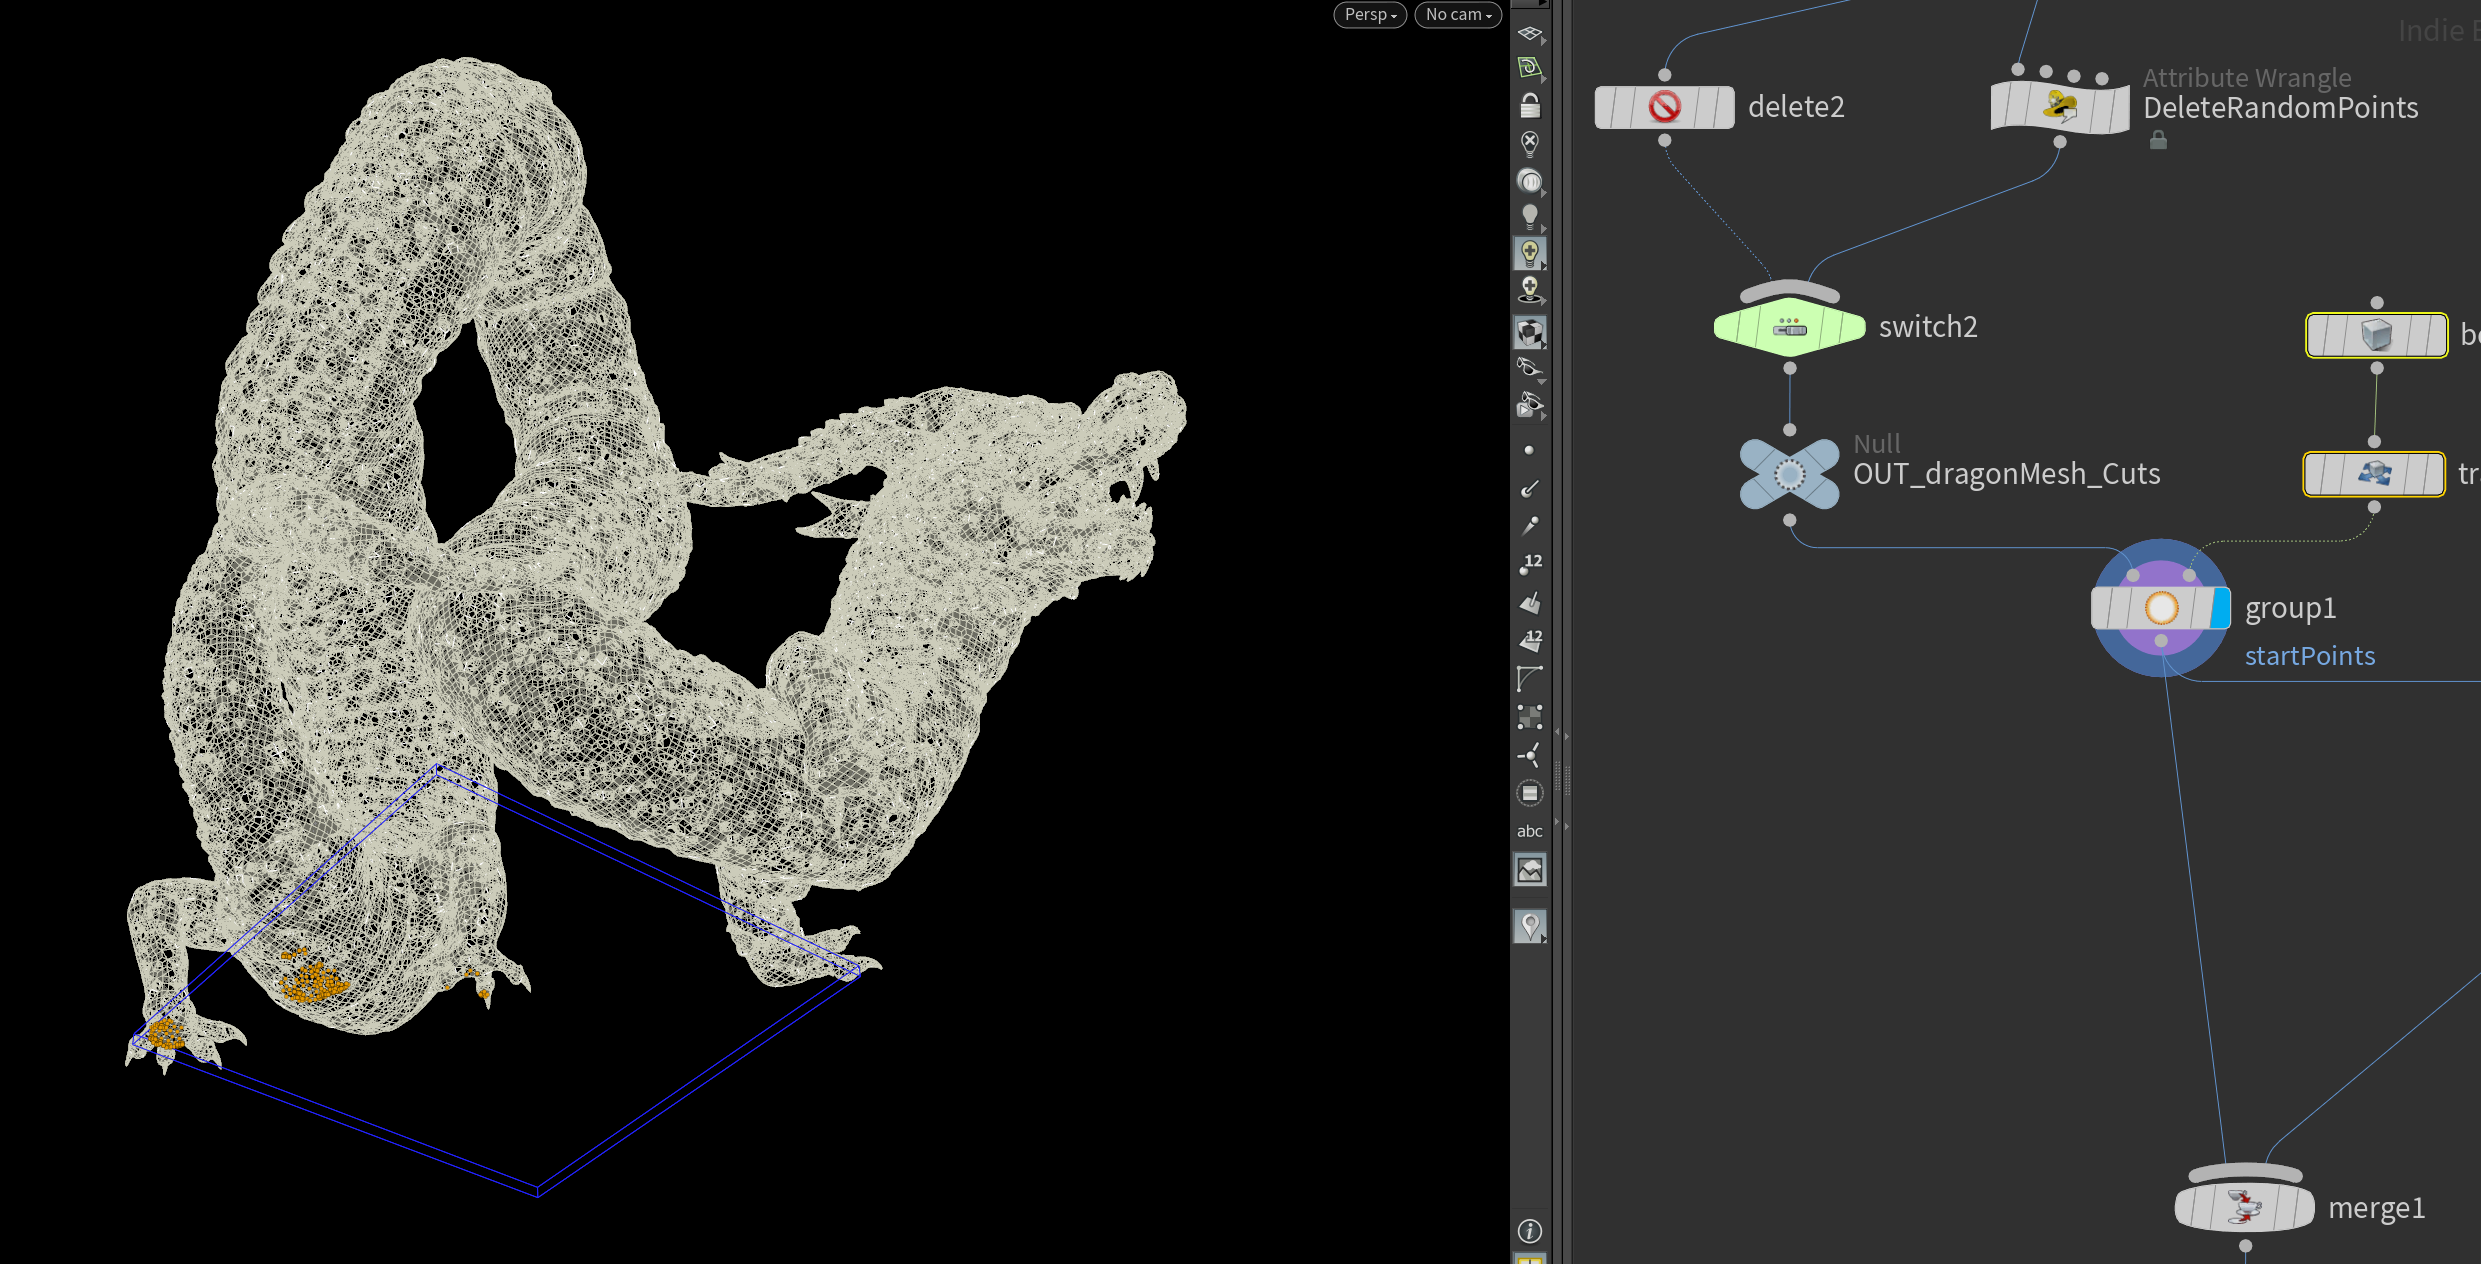The width and height of the screenshot is (2481, 1264).
Task: Toggle the display materials checkered cube icon
Action: (x=1529, y=332)
